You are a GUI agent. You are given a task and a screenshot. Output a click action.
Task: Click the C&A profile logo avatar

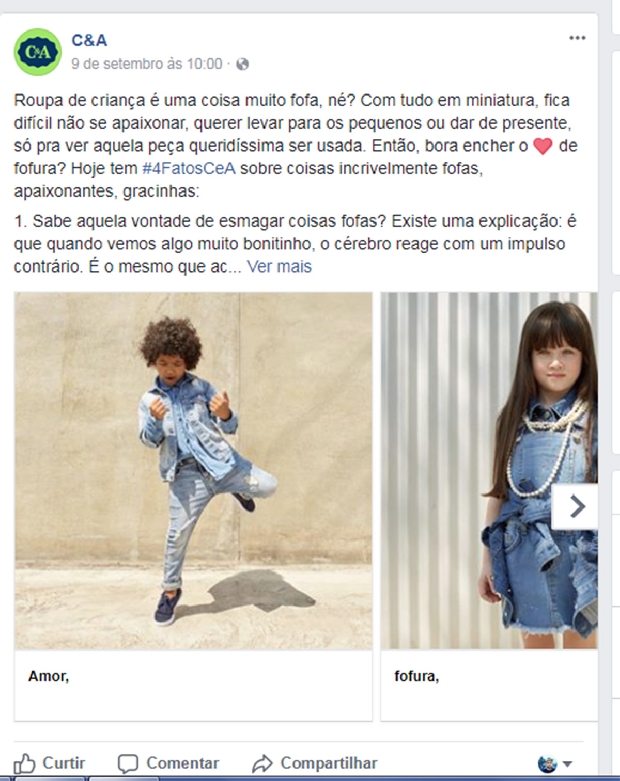pos(38,52)
